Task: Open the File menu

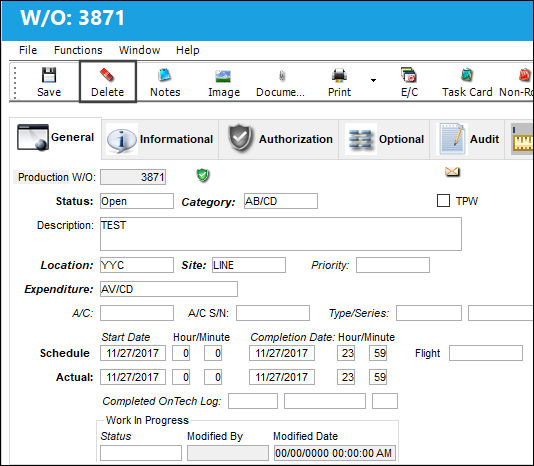Action: pos(28,50)
